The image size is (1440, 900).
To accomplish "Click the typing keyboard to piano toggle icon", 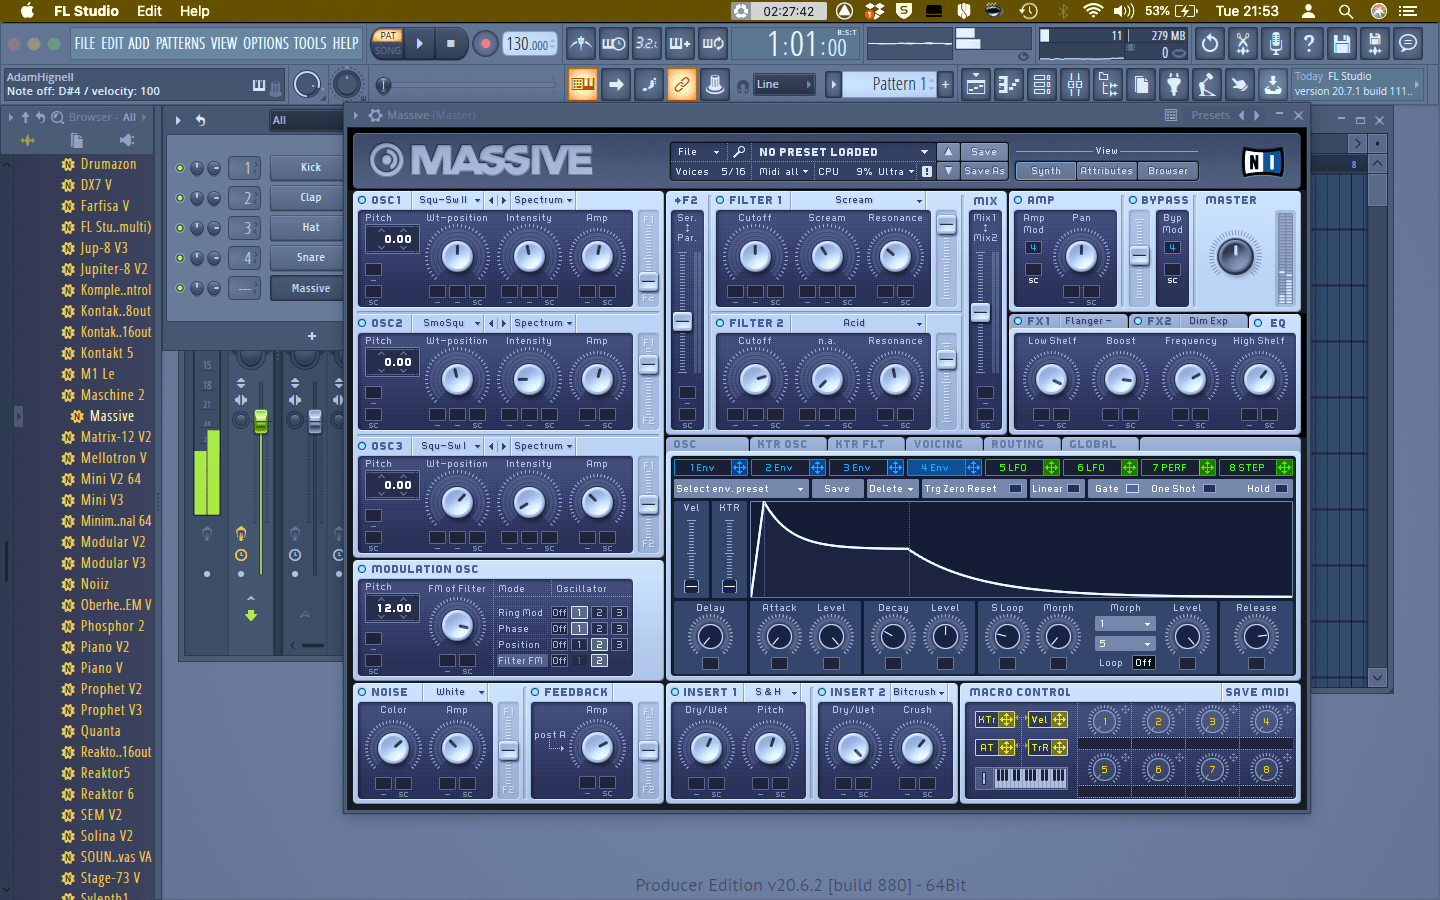I will 583,85.
